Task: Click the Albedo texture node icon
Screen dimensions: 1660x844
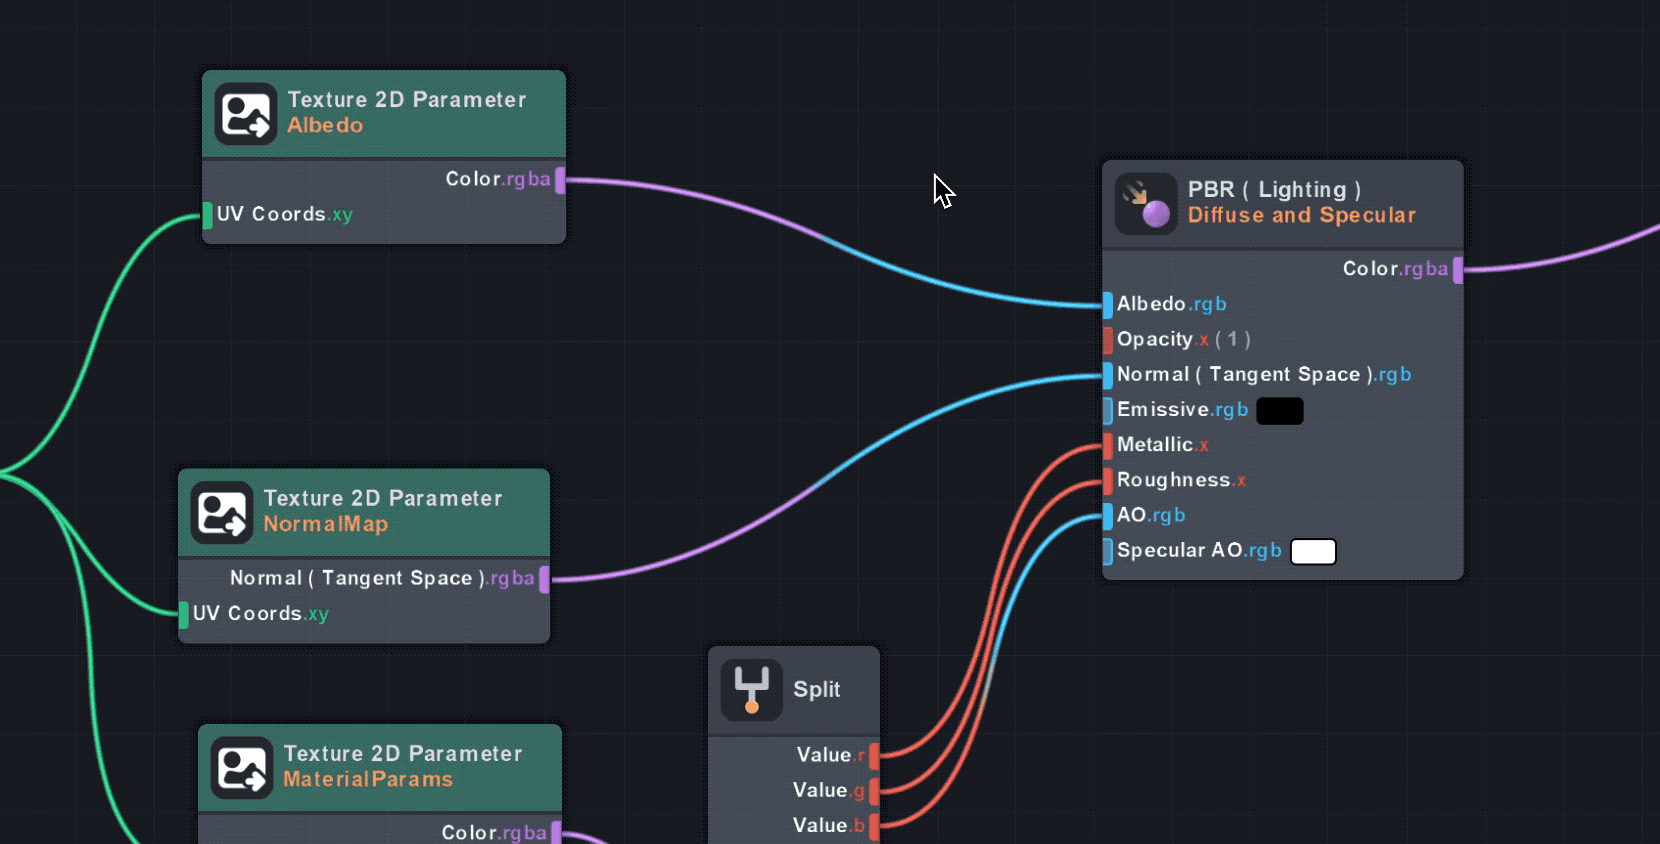Action: click(245, 114)
